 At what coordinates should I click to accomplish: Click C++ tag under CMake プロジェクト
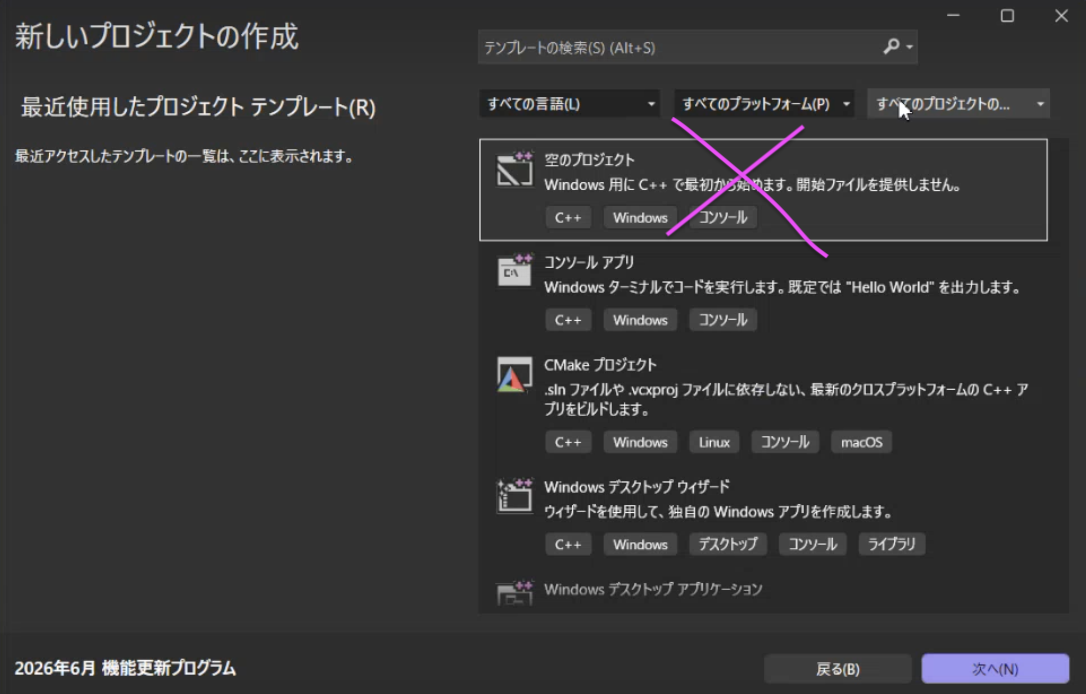[568, 442]
